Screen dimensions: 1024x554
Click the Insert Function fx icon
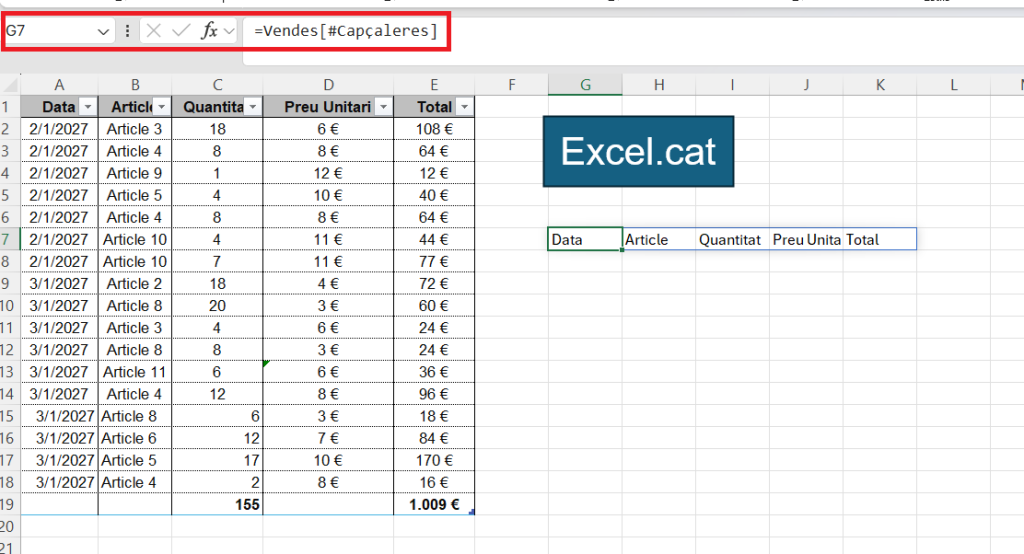click(209, 31)
